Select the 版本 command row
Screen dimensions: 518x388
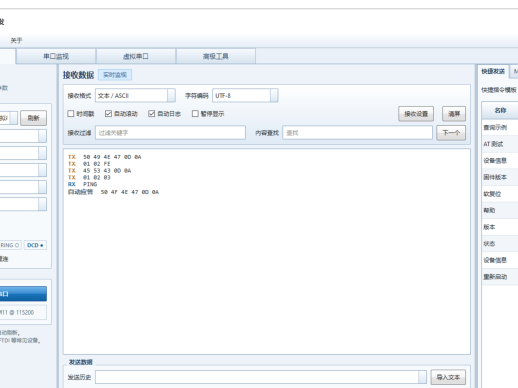pos(500,227)
